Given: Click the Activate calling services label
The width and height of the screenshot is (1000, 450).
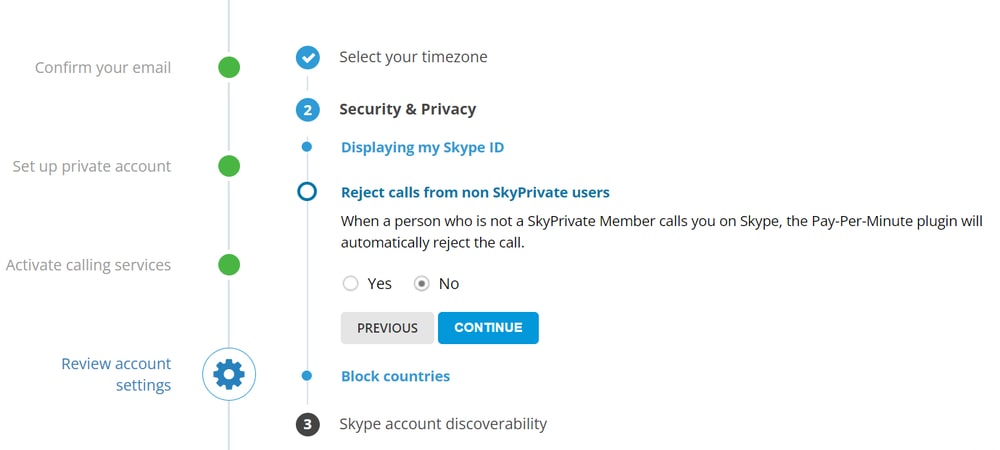Looking at the screenshot, I should (x=89, y=265).
